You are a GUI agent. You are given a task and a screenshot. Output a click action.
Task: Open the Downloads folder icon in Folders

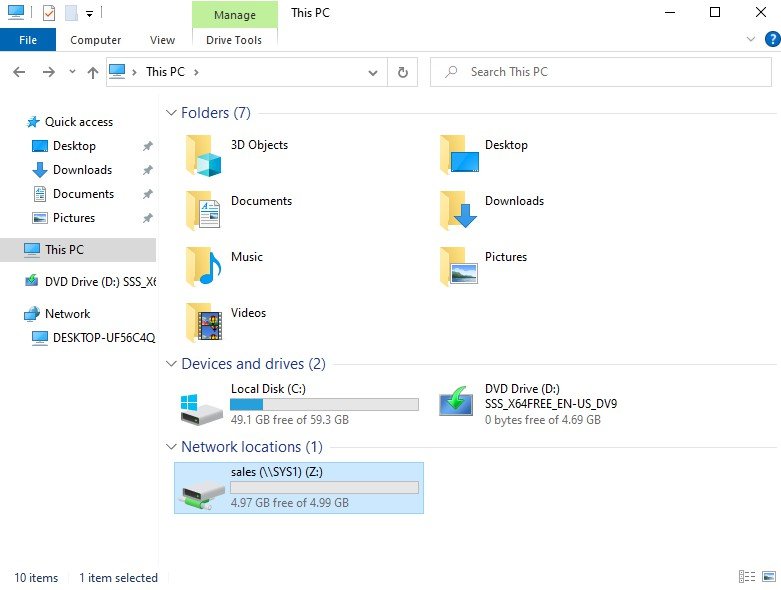point(459,210)
